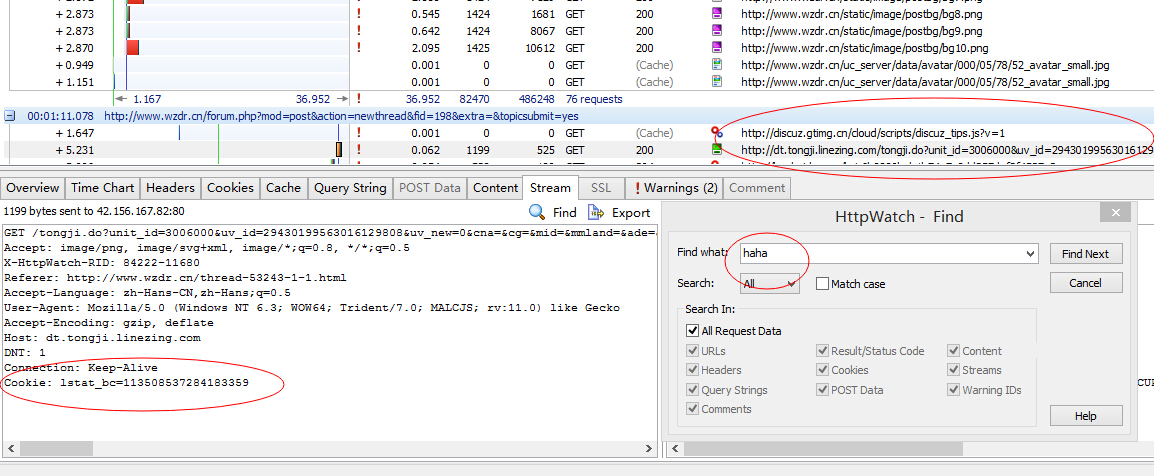Click the red warning mark on bg10.png row

pyautogui.click(x=358, y=48)
